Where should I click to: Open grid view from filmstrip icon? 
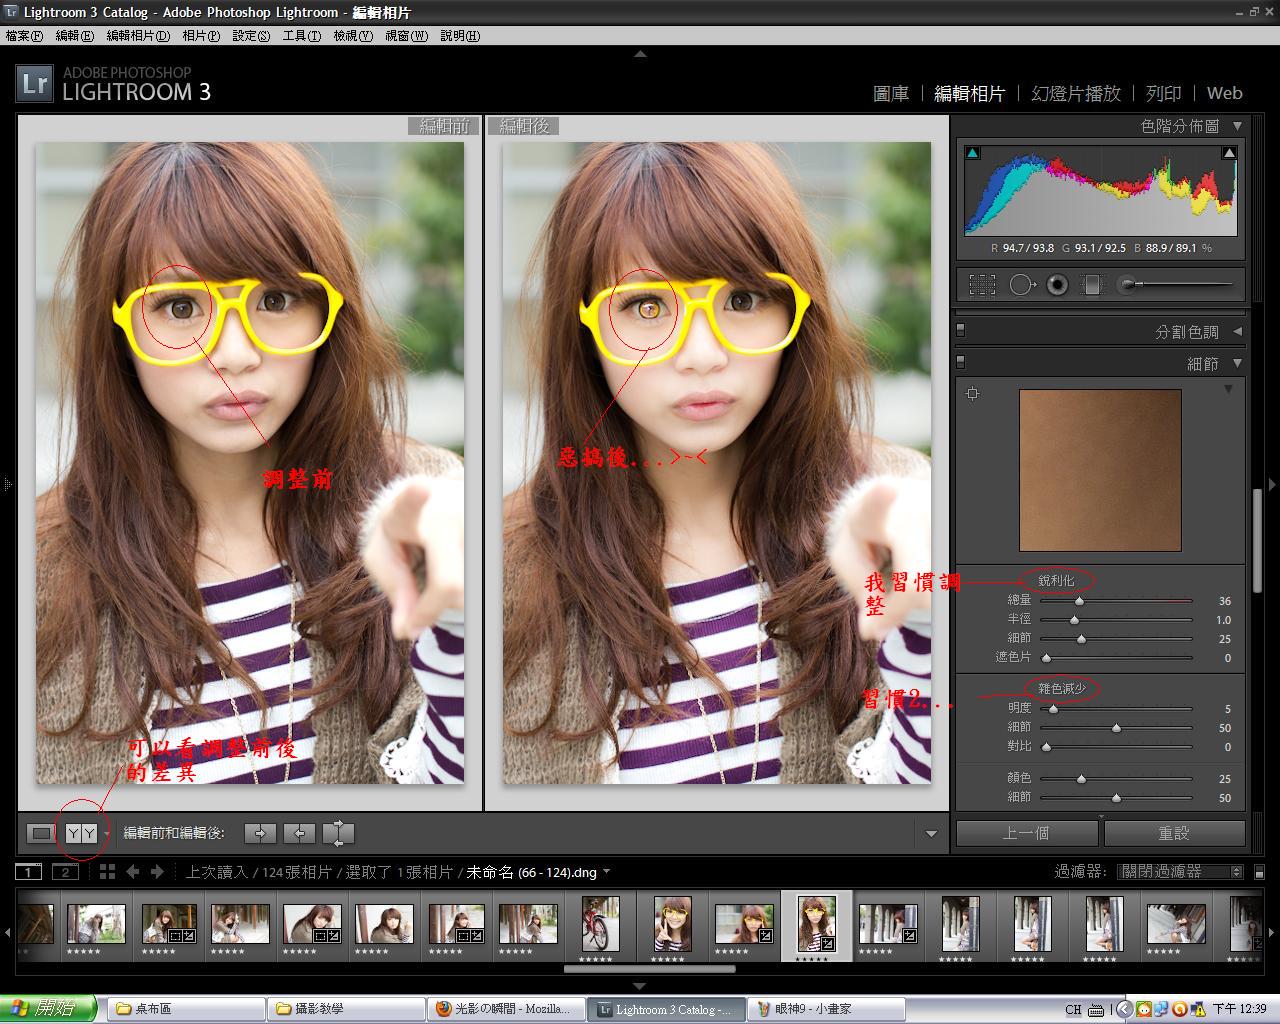pyautogui.click(x=108, y=872)
